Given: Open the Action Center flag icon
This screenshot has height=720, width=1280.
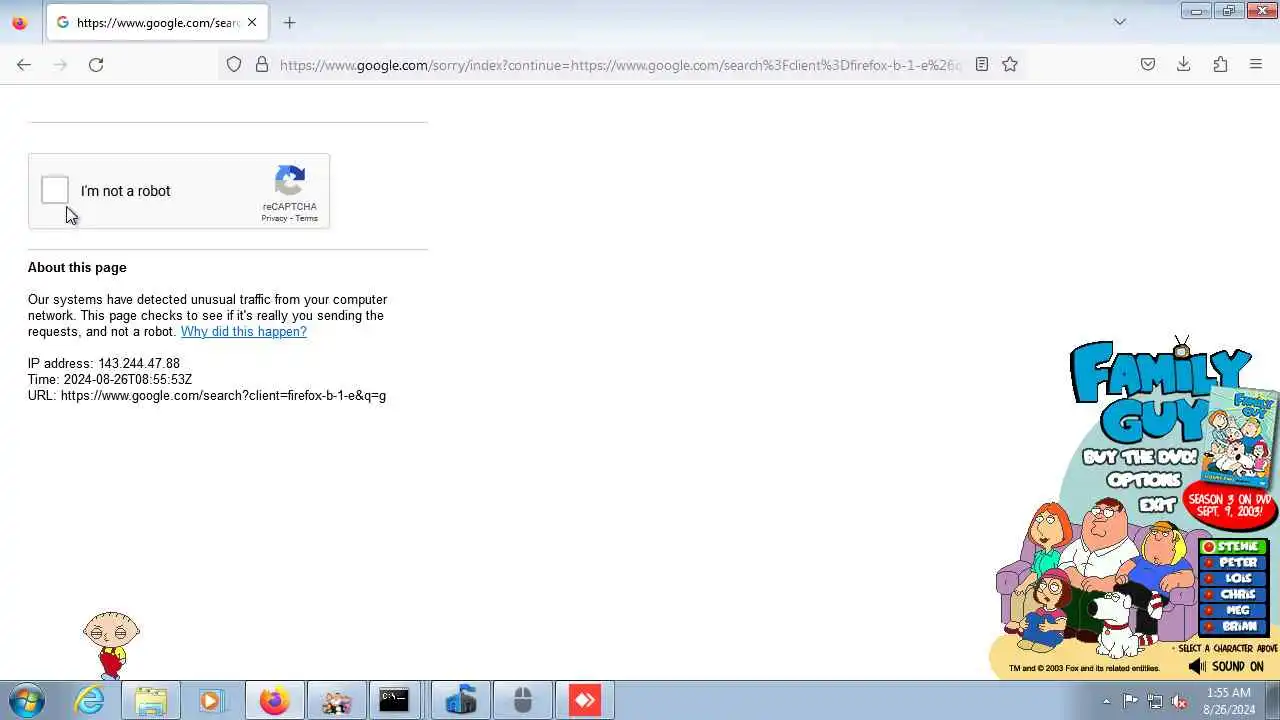Looking at the screenshot, I should click(1130, 701).
